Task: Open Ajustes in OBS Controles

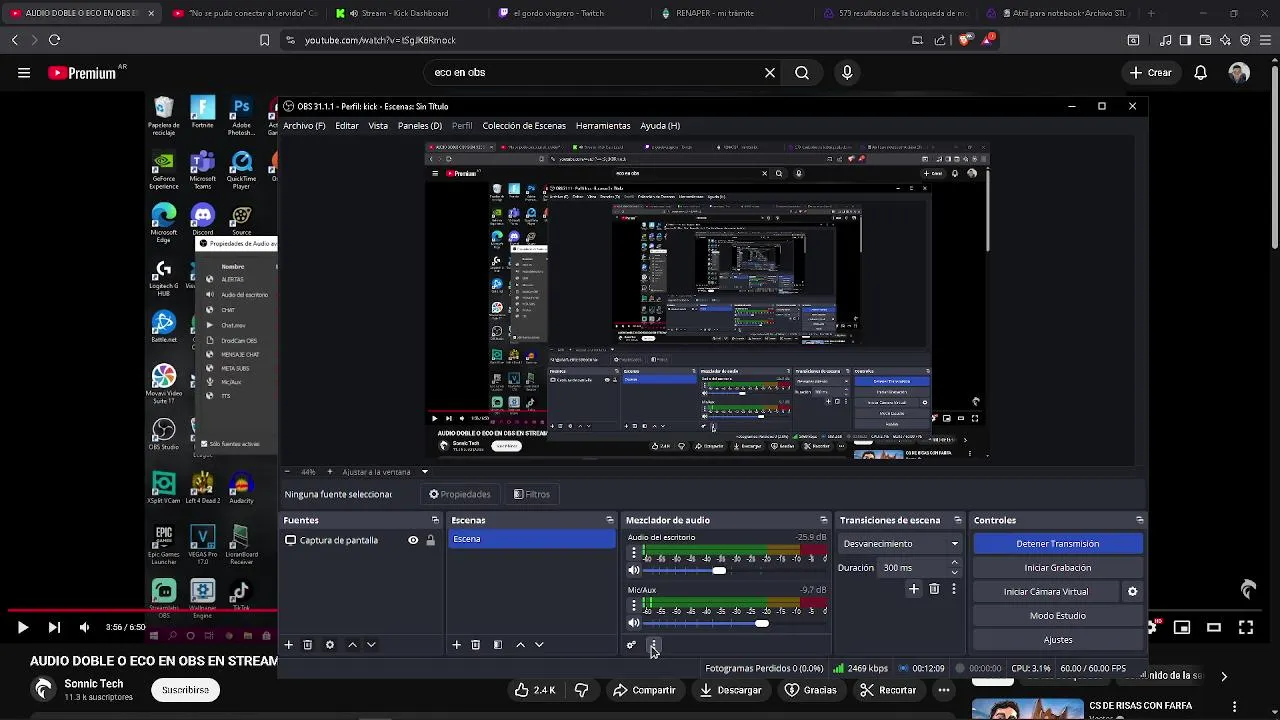Action: pyautogui.click(x=1058, y=640)
